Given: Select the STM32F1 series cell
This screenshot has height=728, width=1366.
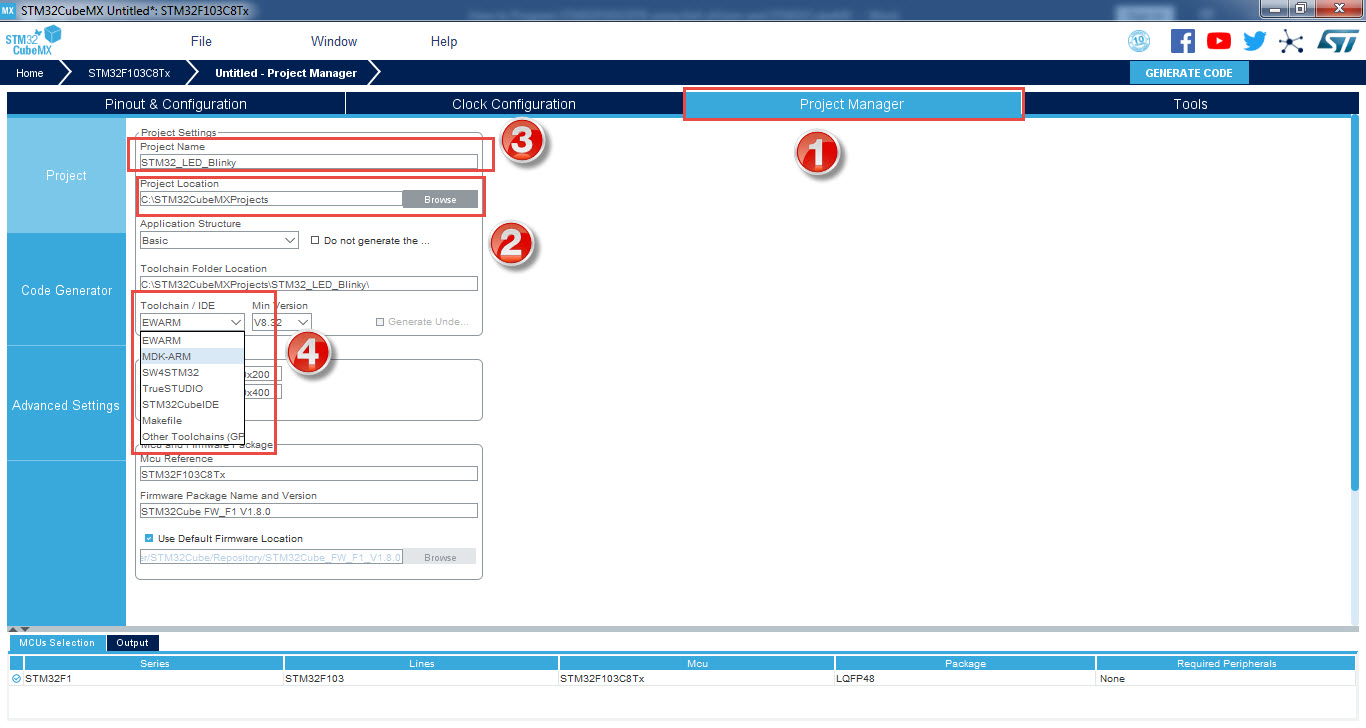Looking at the screenshot, I should click(x=154, y=678).
